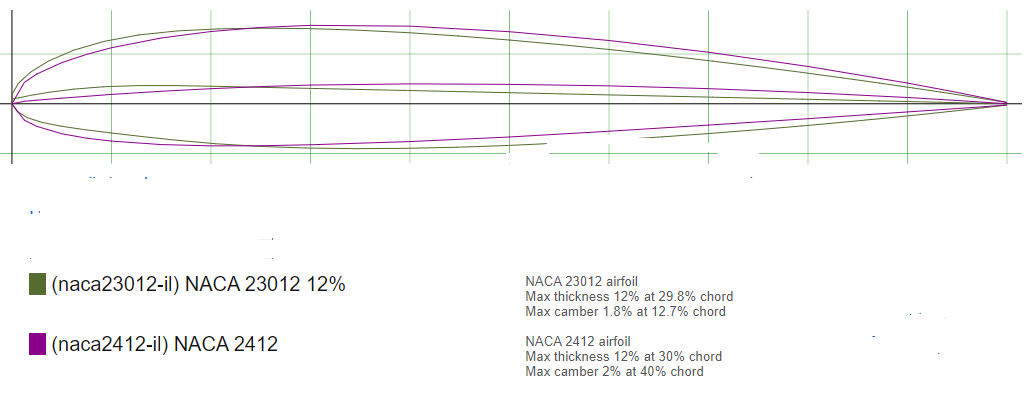Click the black vertical axis at the leading edge
The height and width of the screenshot is (415, 1032).
12,85
